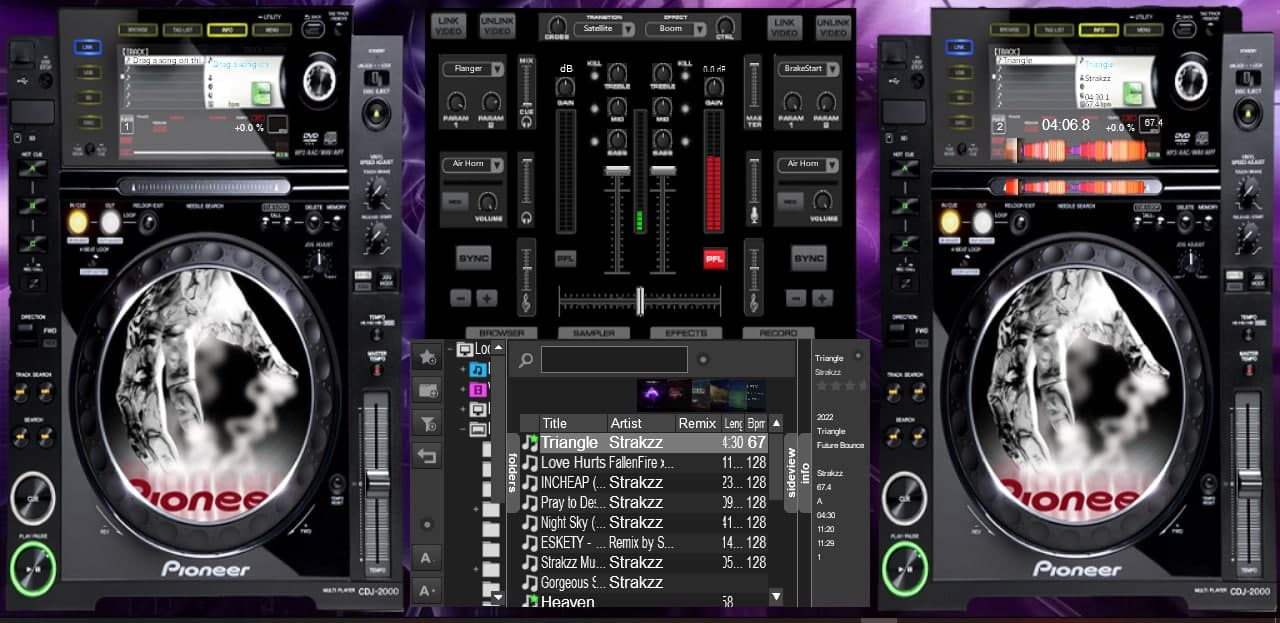Switch to the RECORD tab
The height and width of the screenshot is (623, 1280).
[777, 333]
